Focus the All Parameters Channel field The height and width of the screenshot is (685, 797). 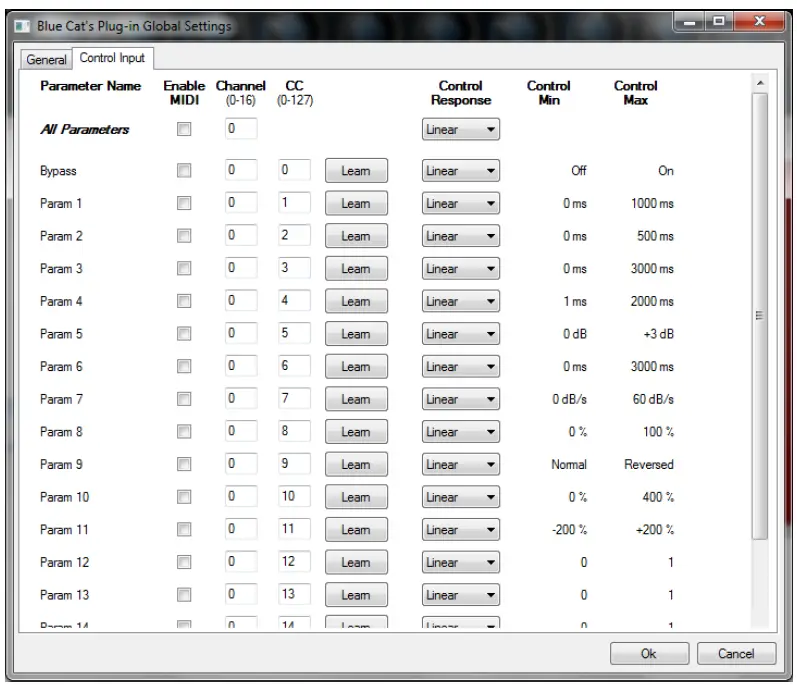coord(241,128)
